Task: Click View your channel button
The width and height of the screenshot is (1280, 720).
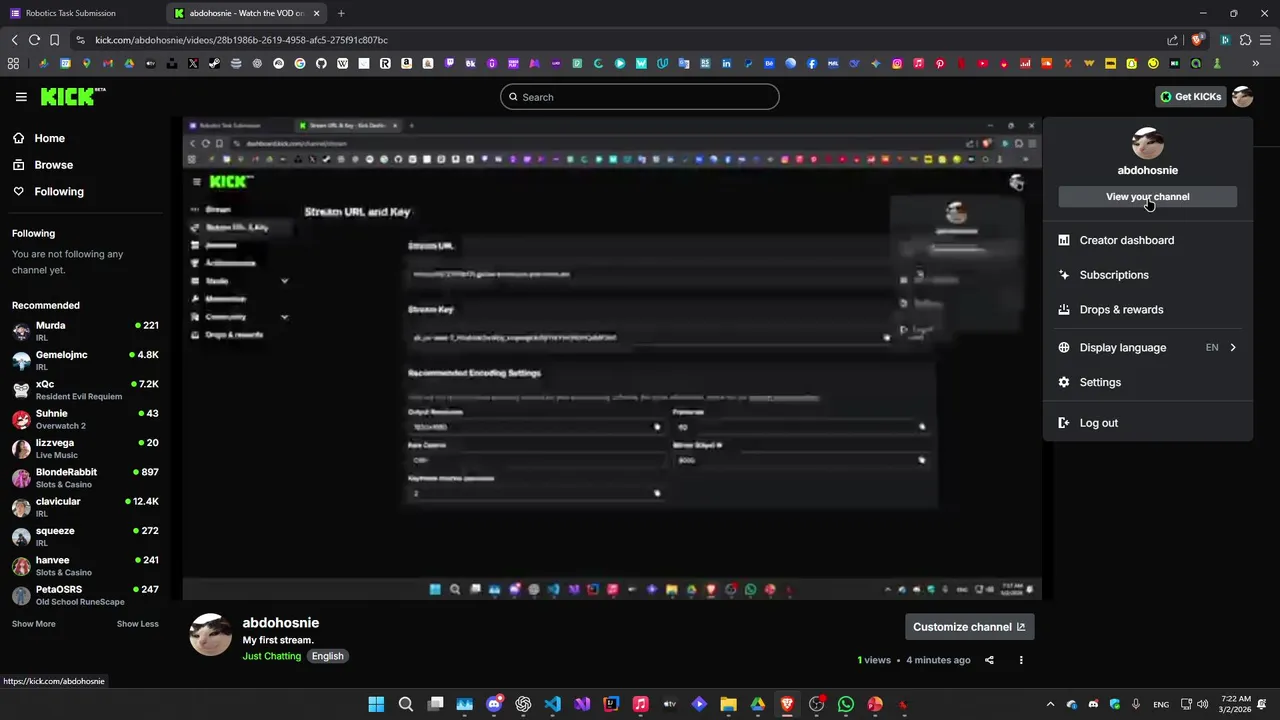Action: (x=1147, y=197)
